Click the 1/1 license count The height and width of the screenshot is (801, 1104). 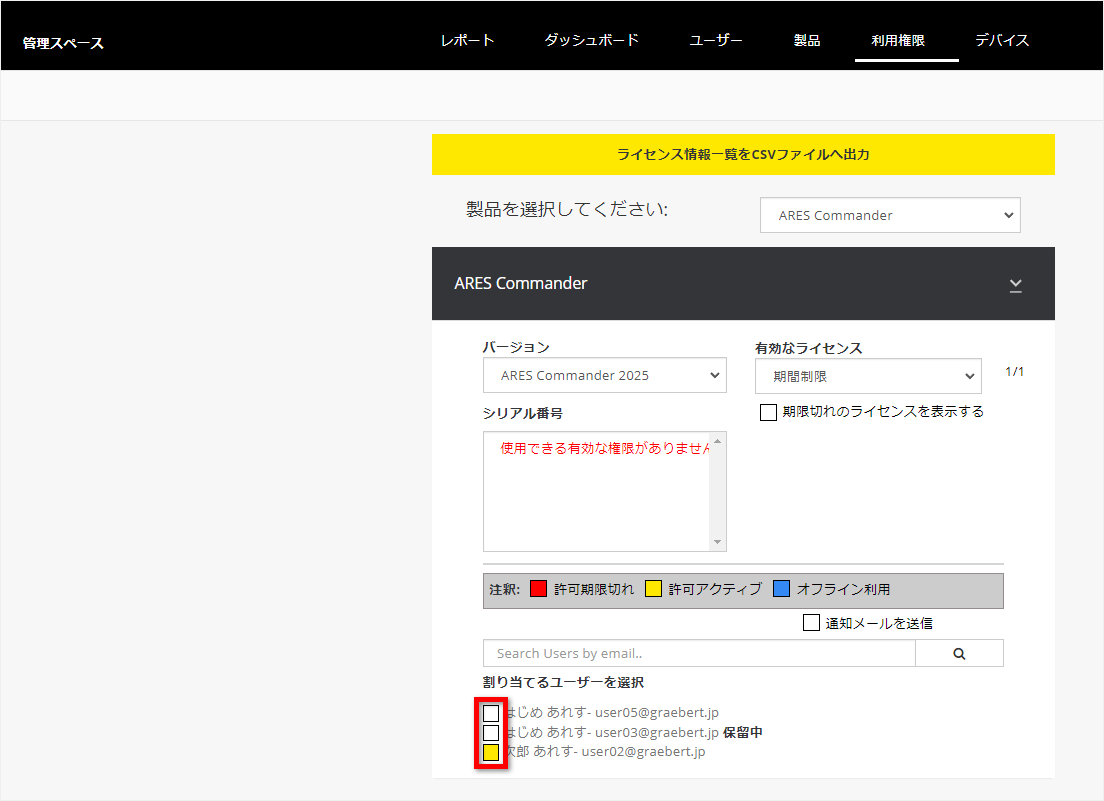(x=1015, y=372)
